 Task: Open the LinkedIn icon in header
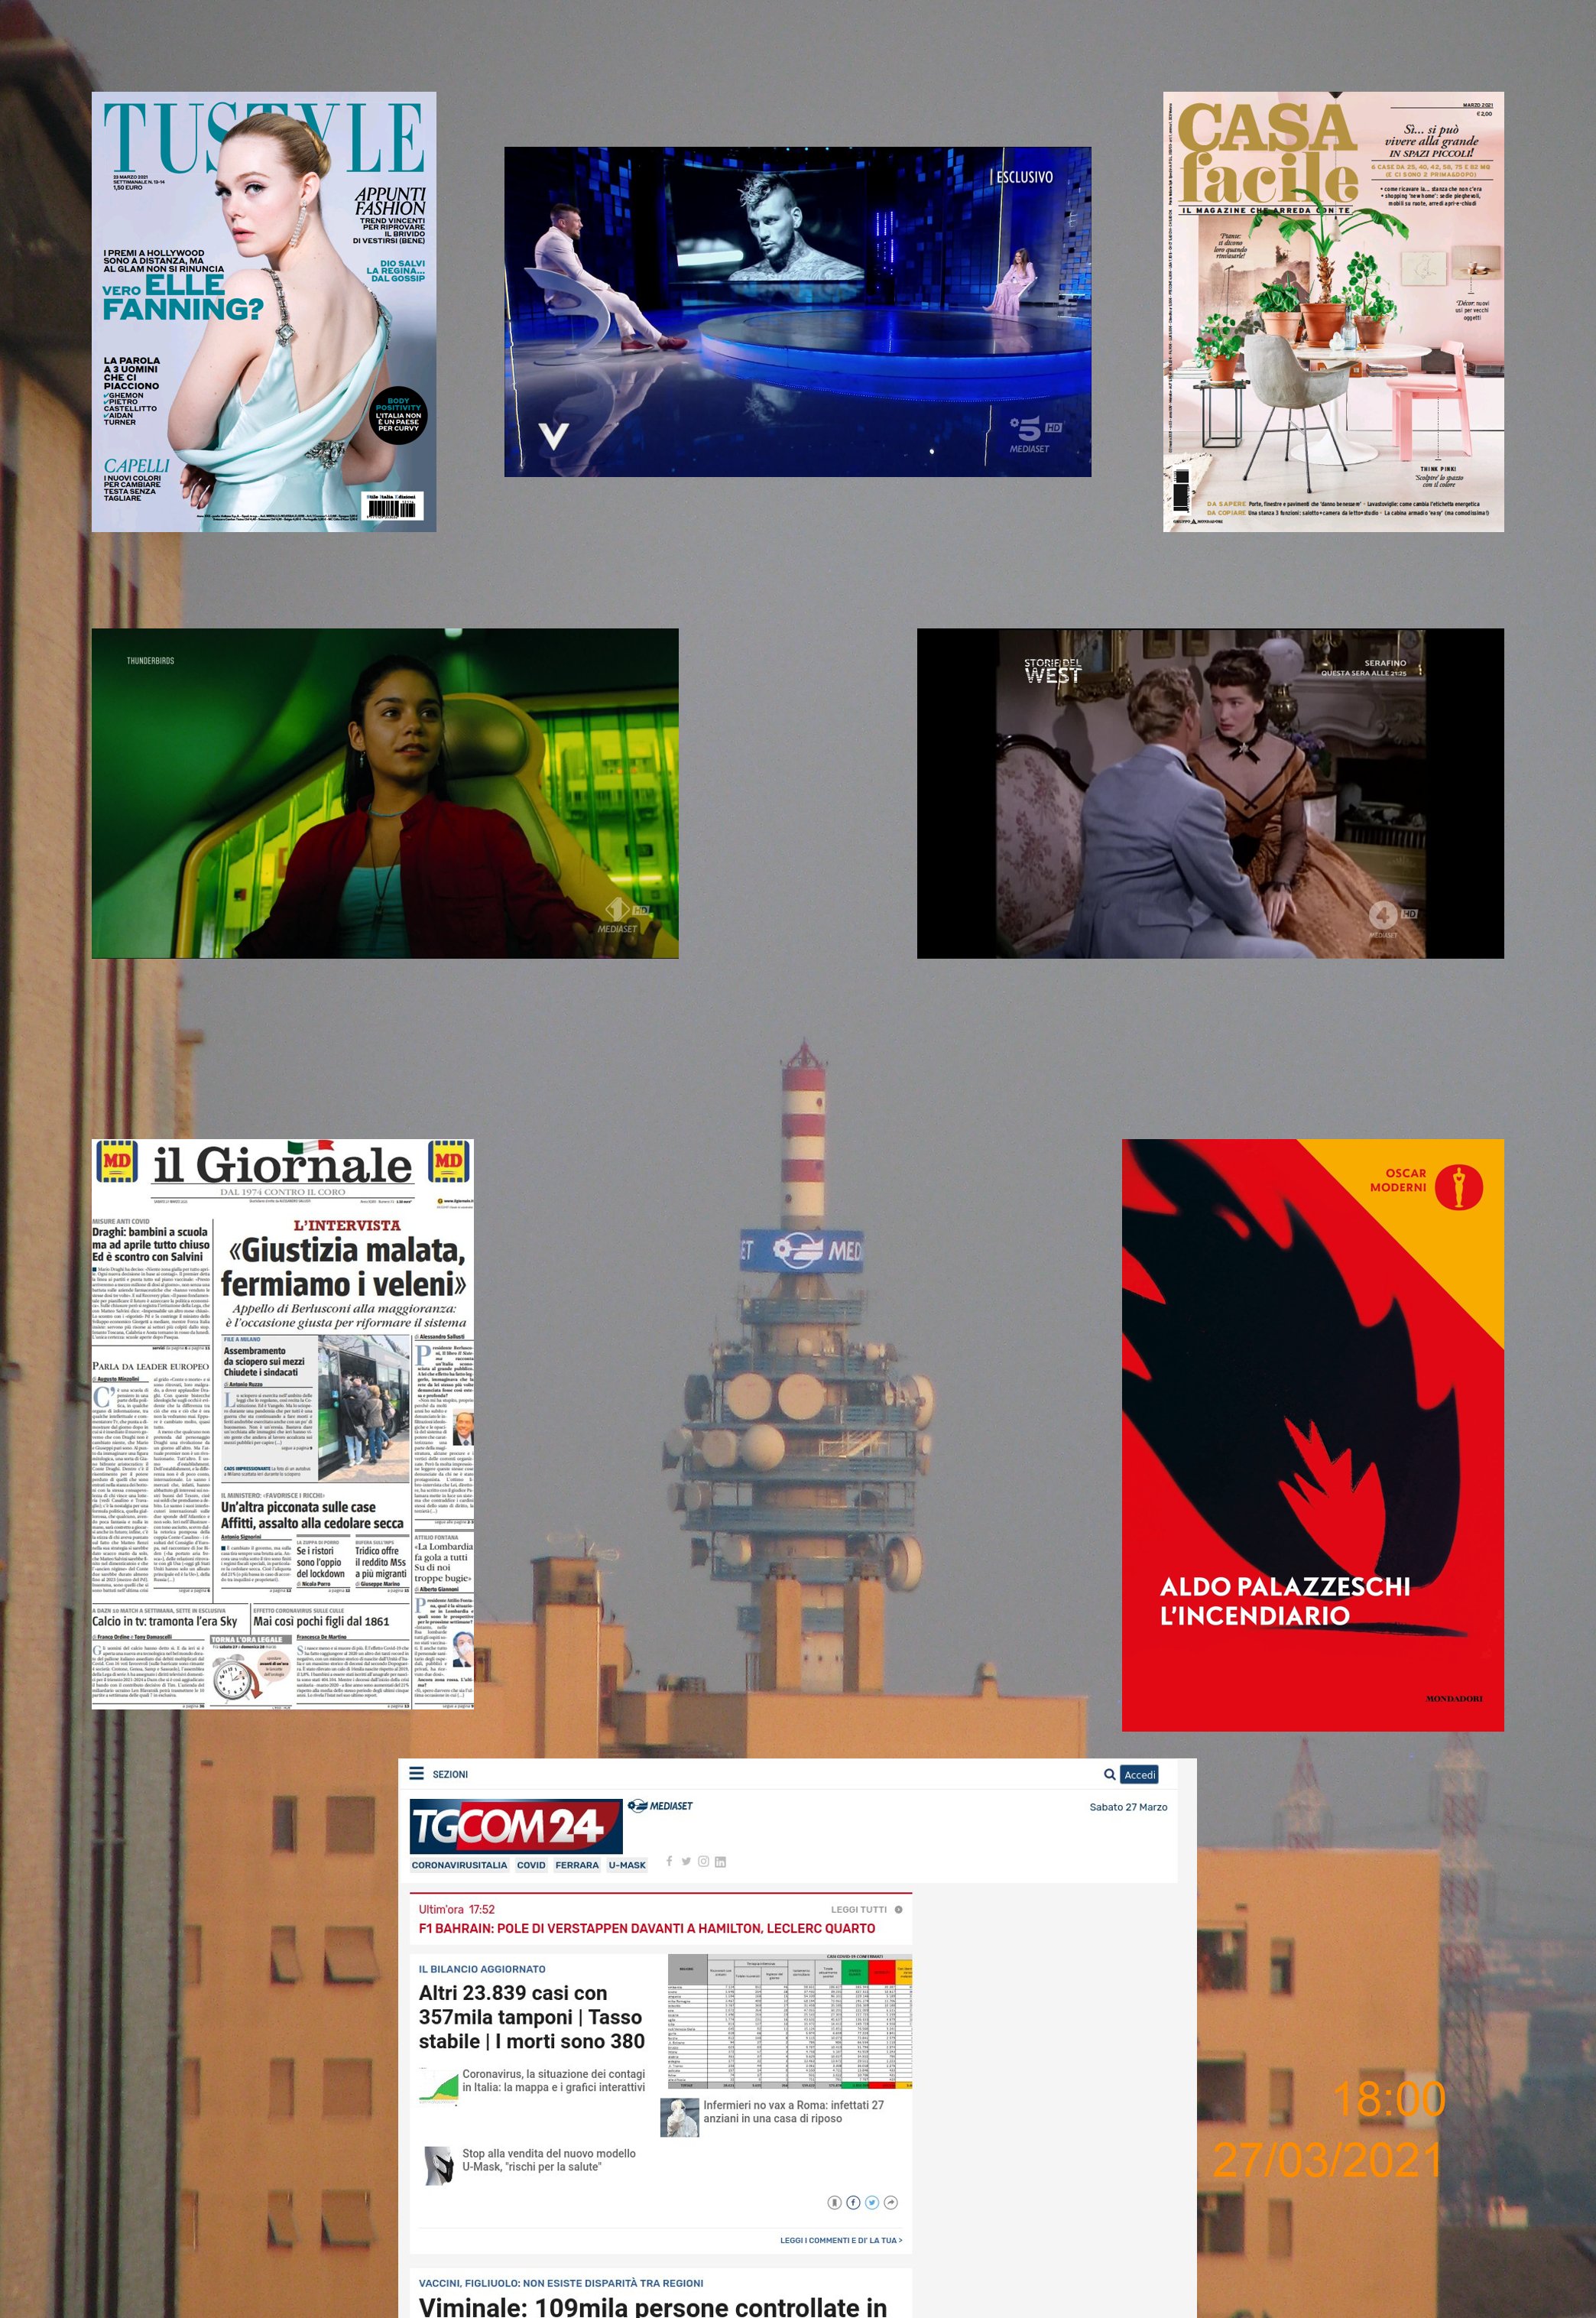[720, 1861]
